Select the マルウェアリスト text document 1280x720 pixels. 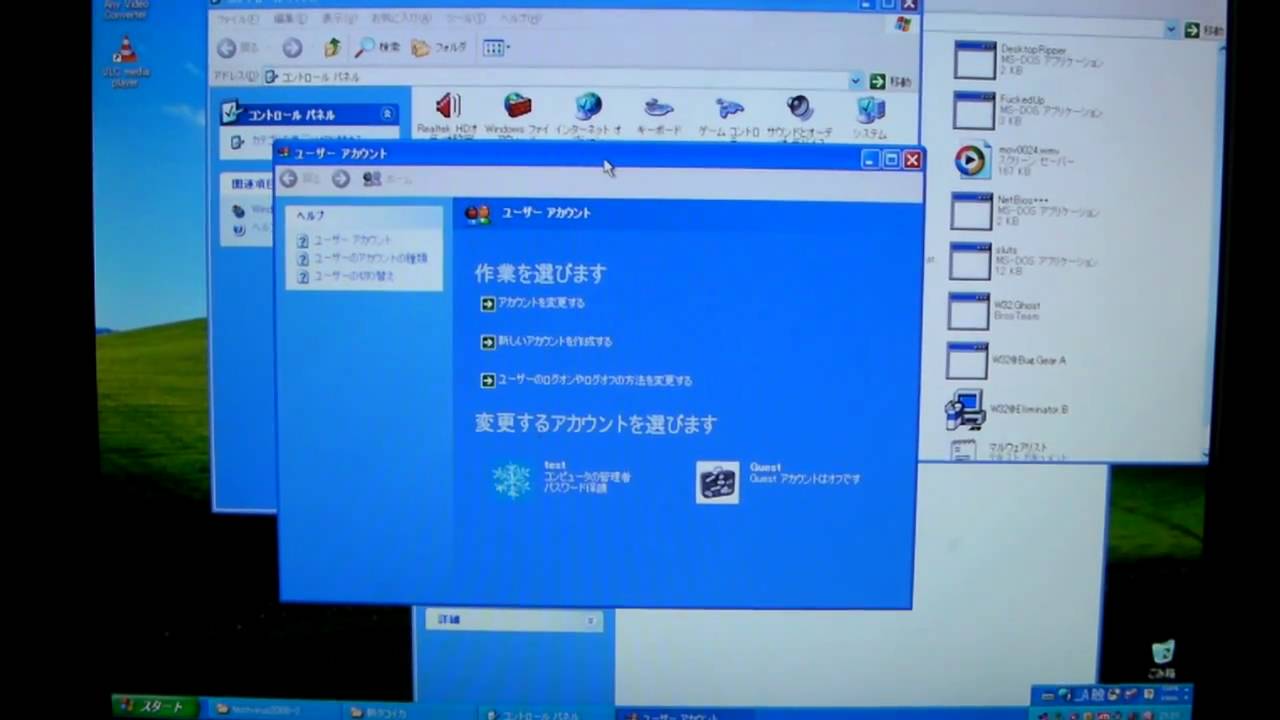tap(963, 450)
